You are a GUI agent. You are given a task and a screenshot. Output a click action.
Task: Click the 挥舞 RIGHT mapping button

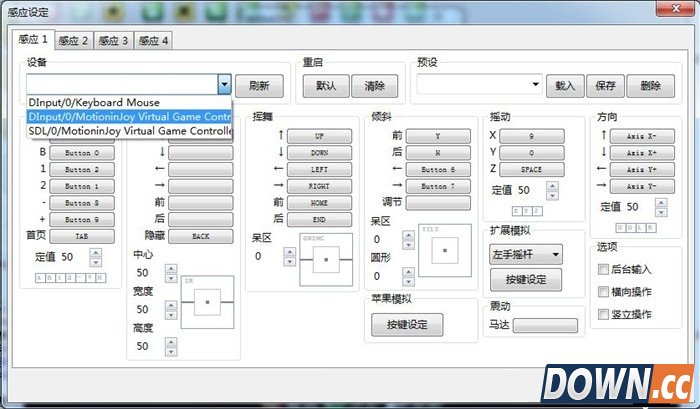coord(319,186)
